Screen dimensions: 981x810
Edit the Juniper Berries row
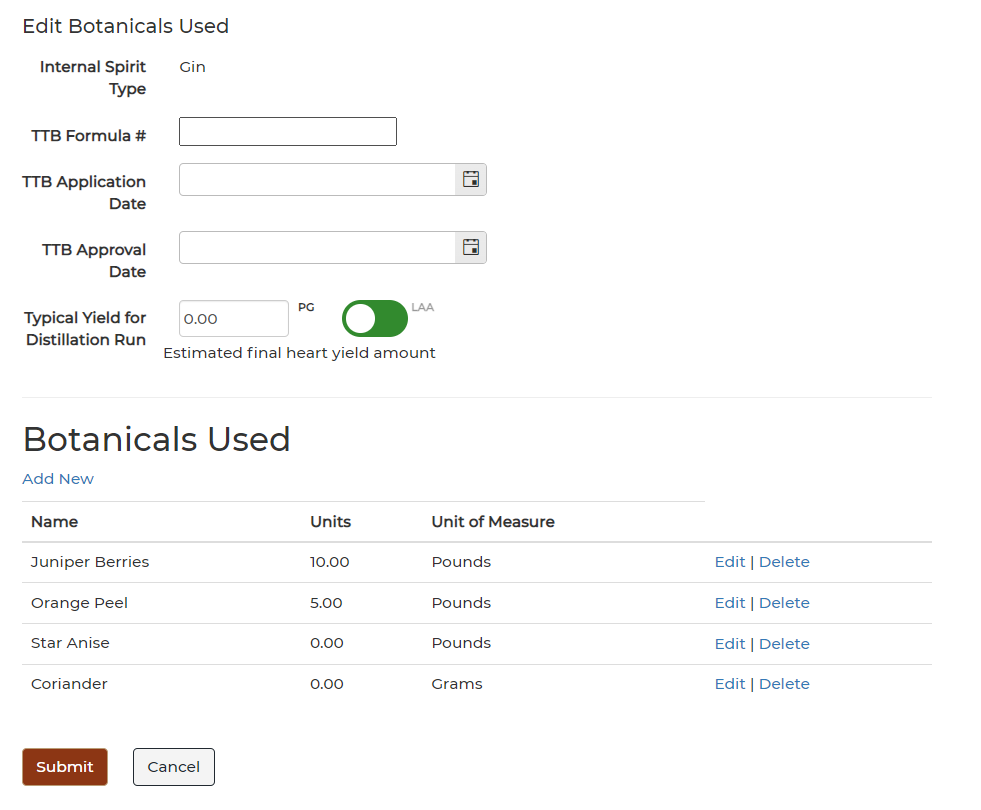pos(729,562)
